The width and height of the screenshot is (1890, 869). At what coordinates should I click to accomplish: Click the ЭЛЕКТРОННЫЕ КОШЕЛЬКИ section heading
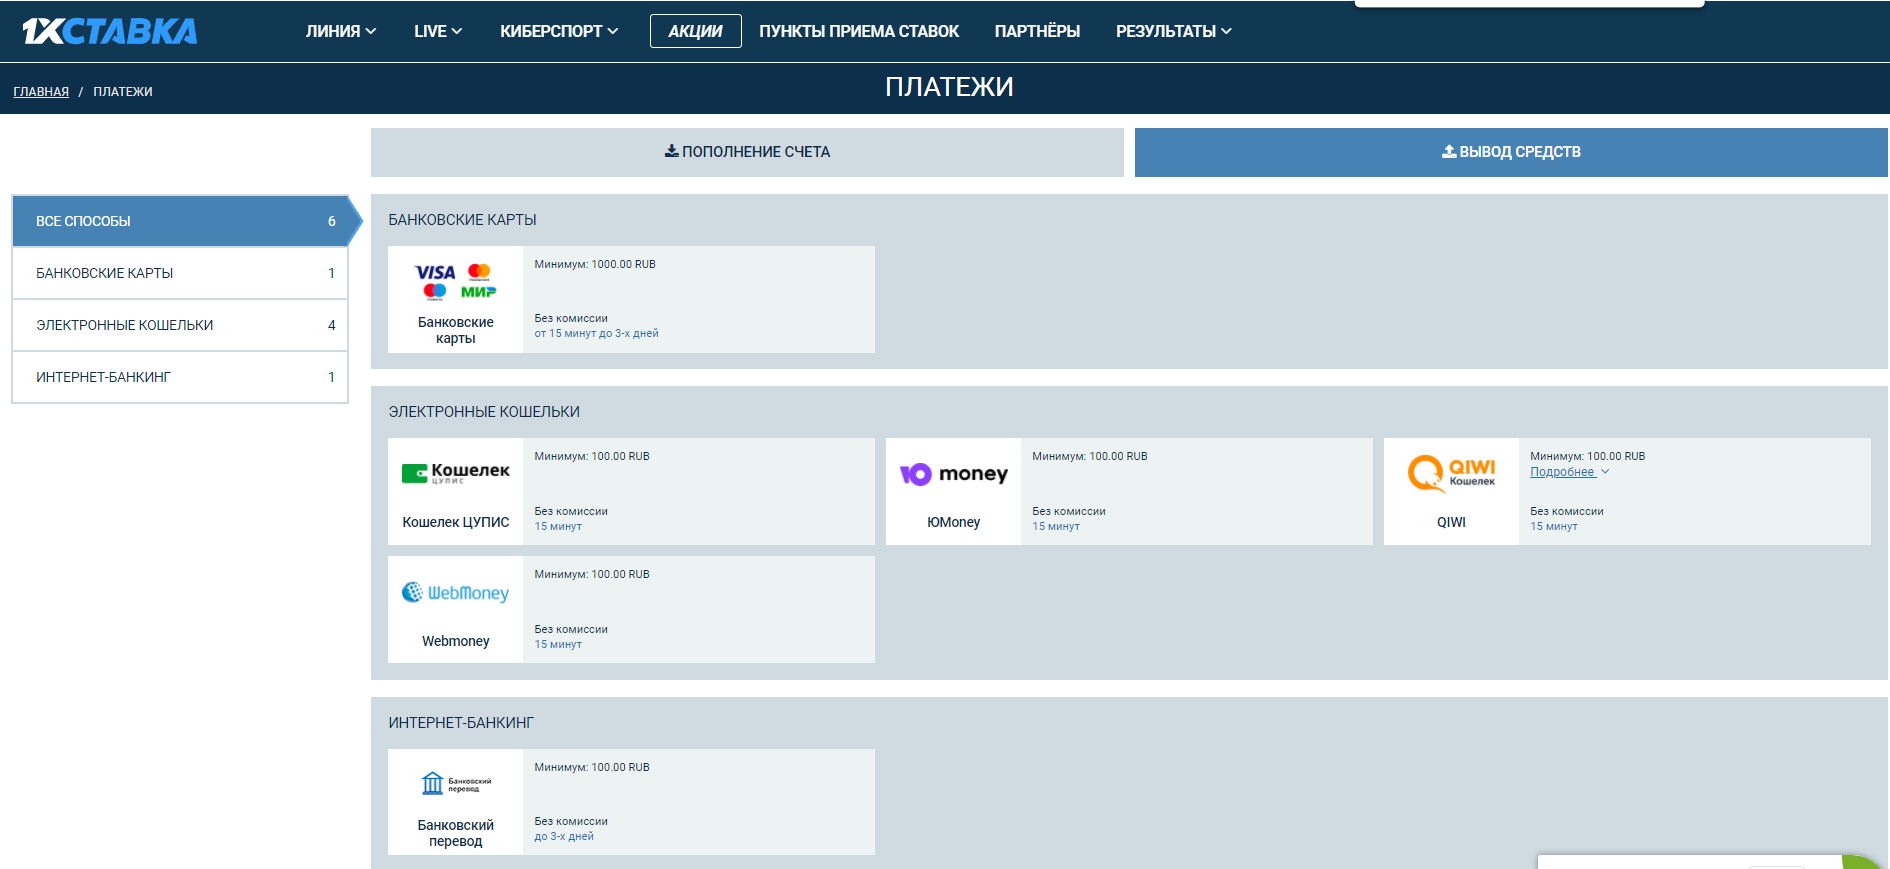(x=484, y=412)
